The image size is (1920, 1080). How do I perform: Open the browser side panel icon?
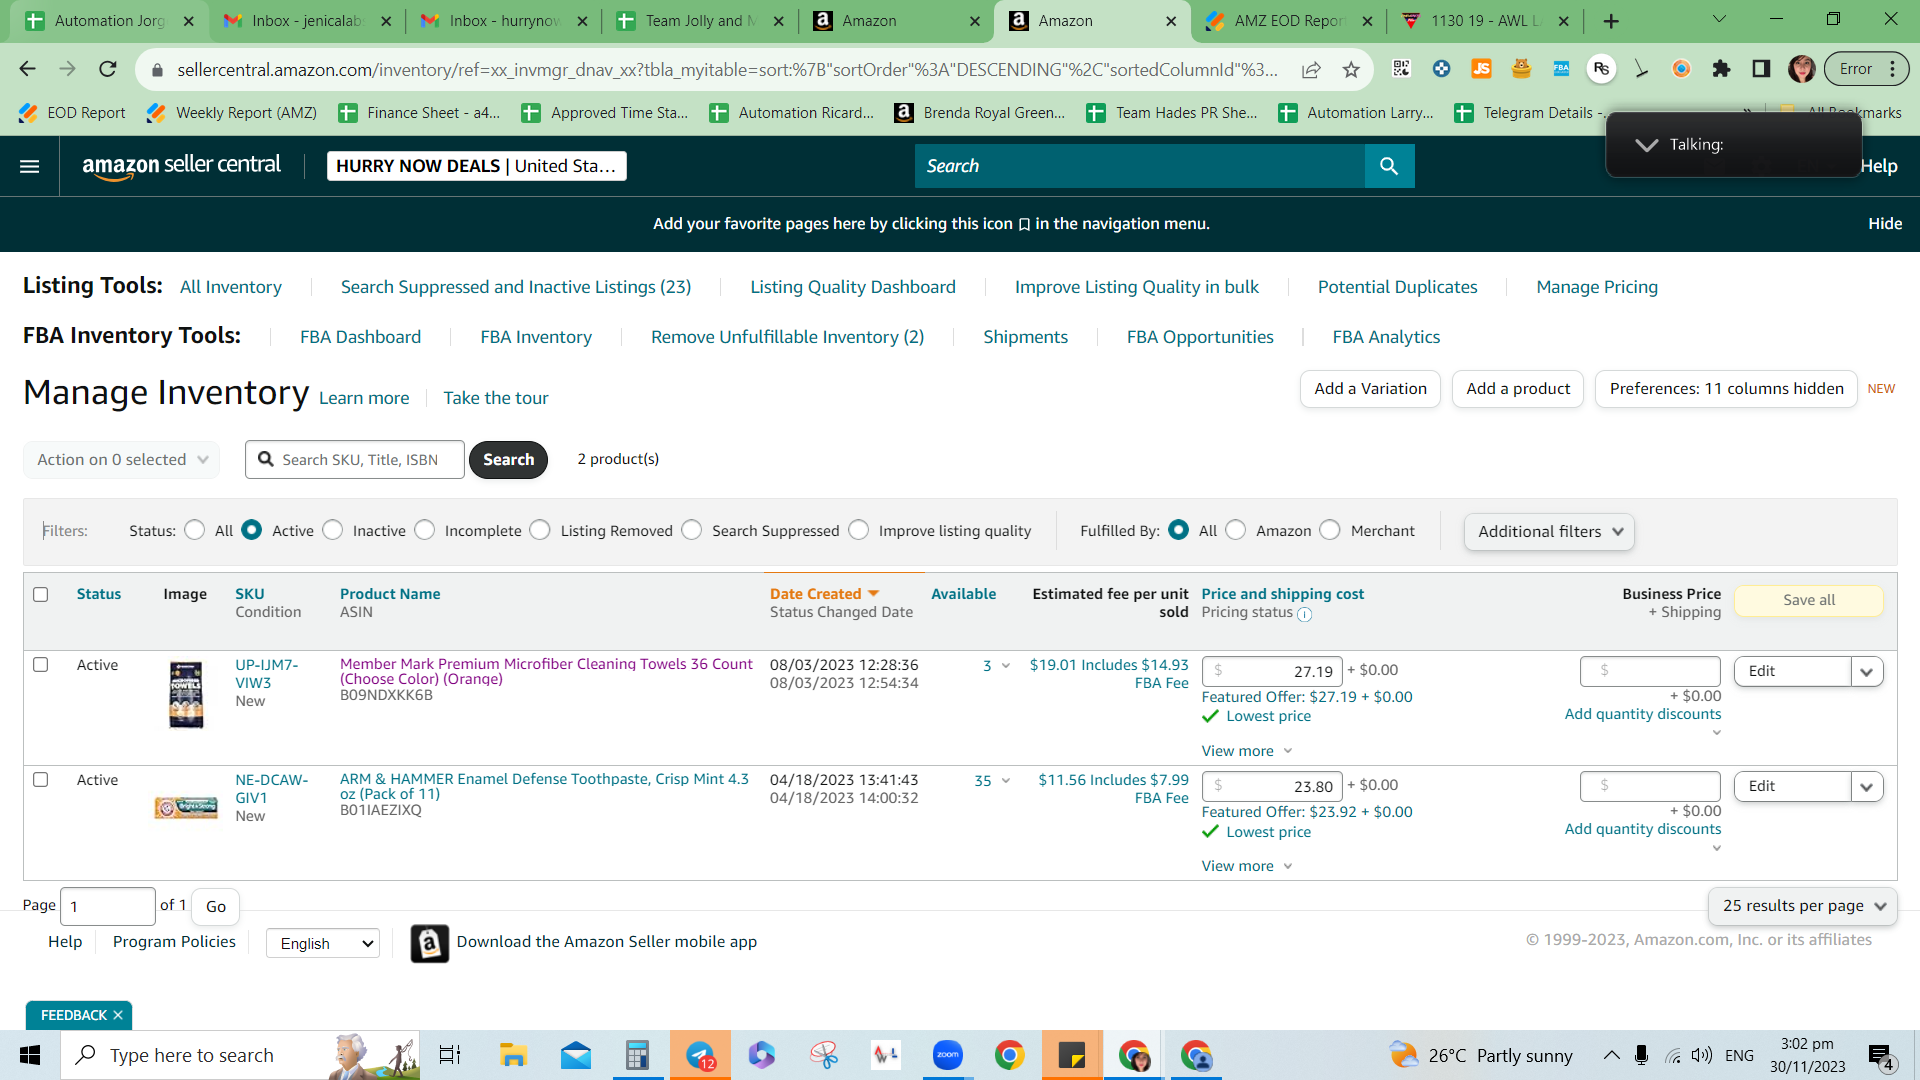1761,69
